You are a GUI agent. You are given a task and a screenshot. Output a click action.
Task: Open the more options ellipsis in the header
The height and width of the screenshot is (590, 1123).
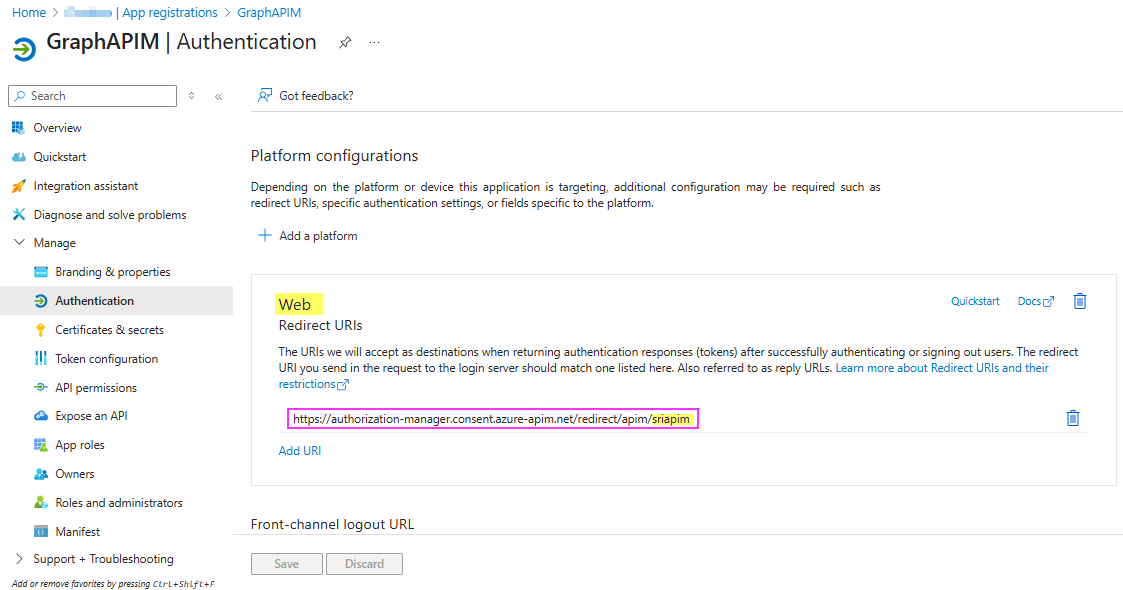click(375, 42)
